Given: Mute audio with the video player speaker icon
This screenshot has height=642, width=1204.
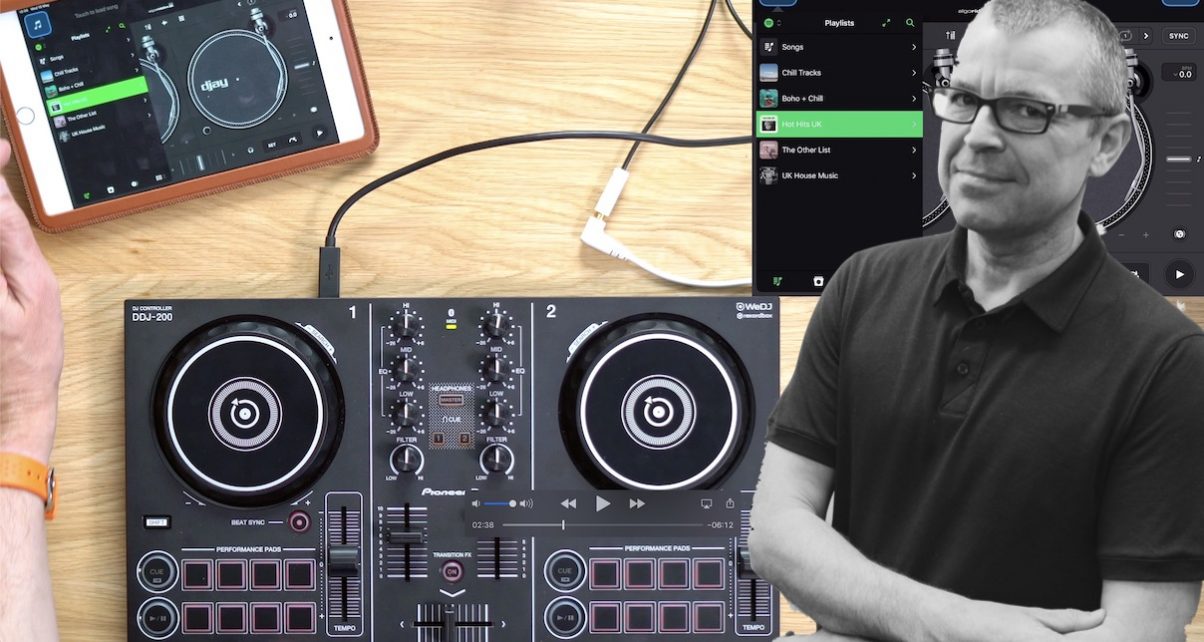Looking at the screenshot, I should coord(477,504).
